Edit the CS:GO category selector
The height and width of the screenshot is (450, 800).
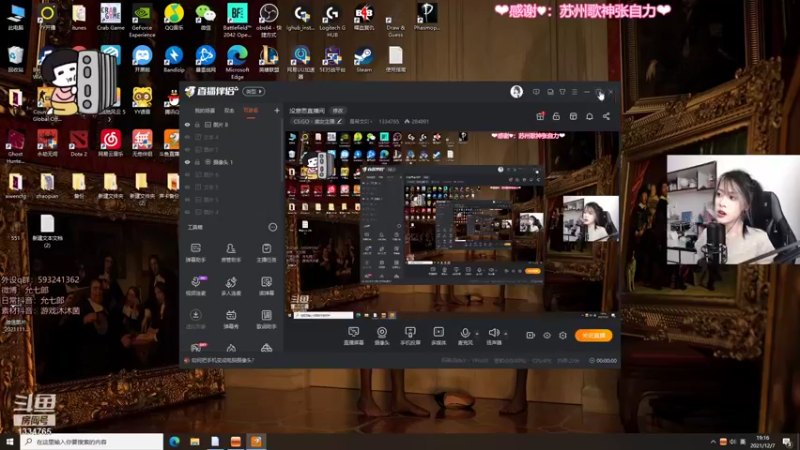coord(317,121)
